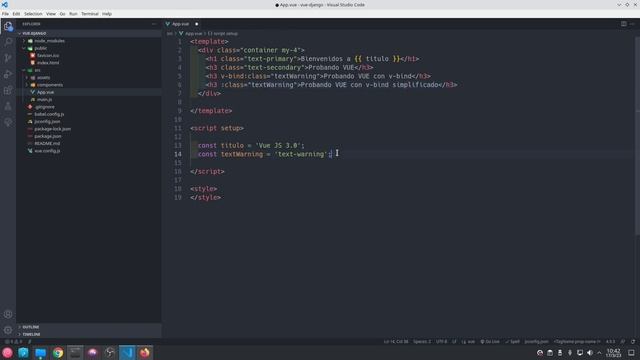This screenshot has height=360, width=640.
Task: Open the Go menu
Action: pos(62,14)
